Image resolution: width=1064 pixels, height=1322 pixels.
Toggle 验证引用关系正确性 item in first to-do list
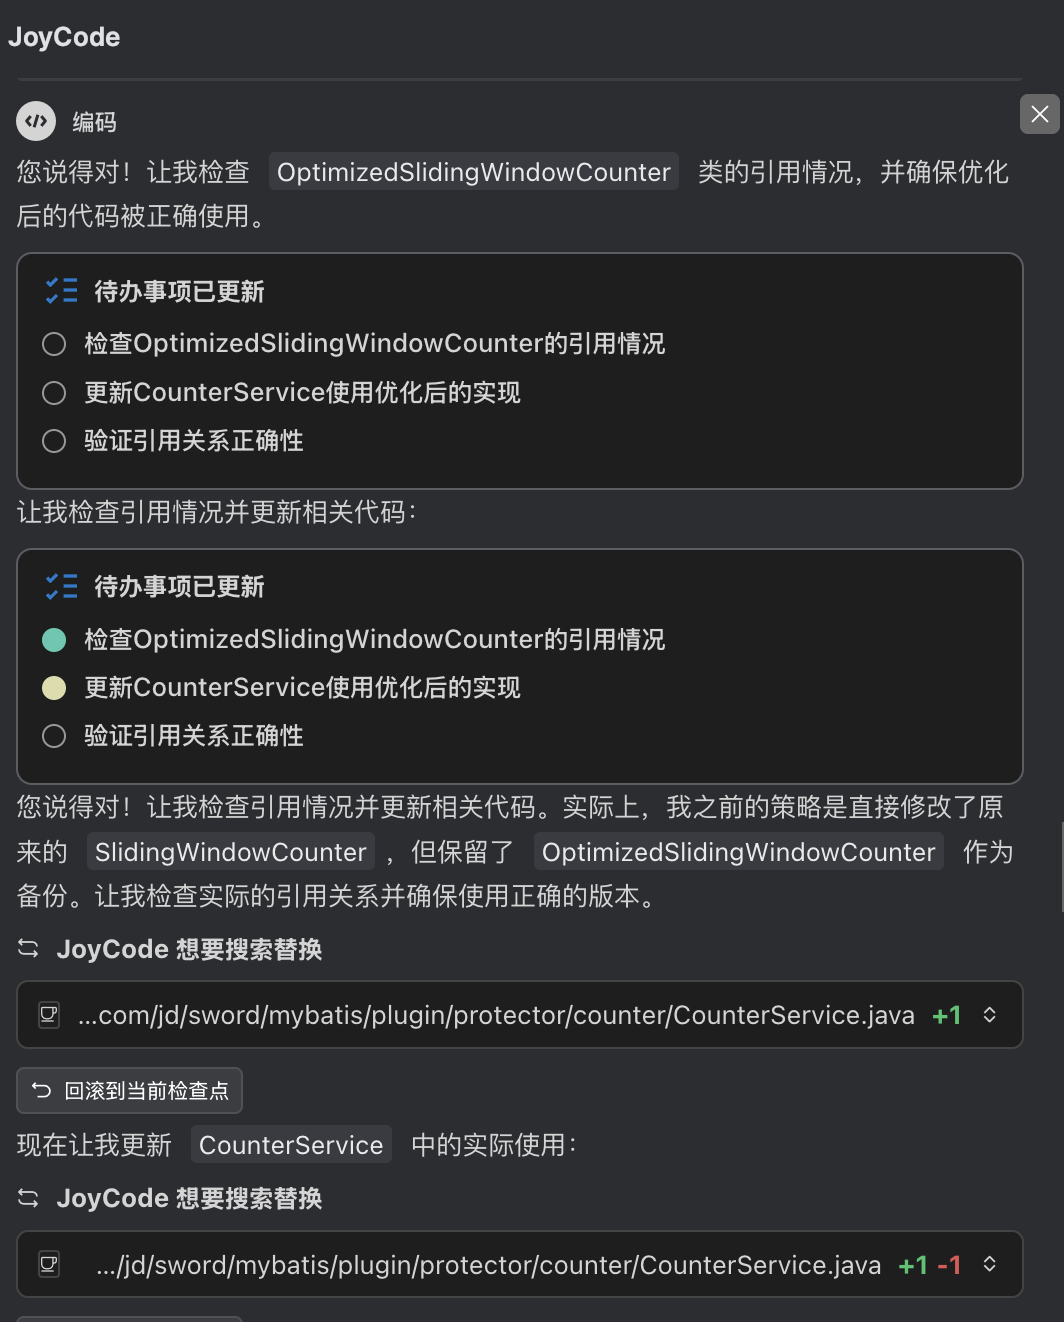coord(54,441)
